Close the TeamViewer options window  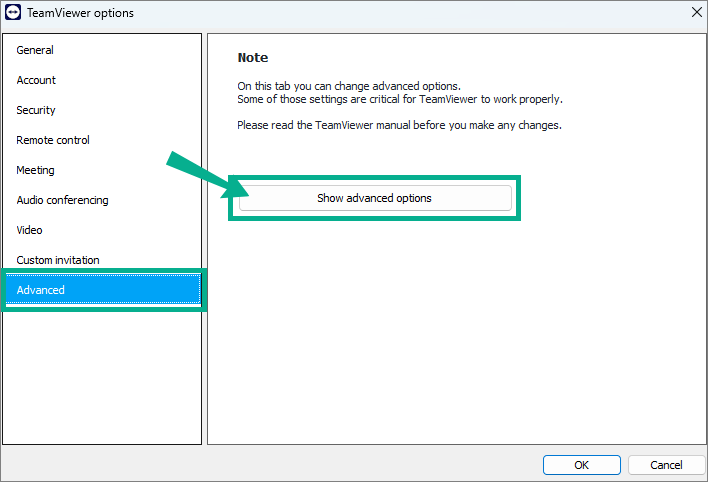(696, 12)
